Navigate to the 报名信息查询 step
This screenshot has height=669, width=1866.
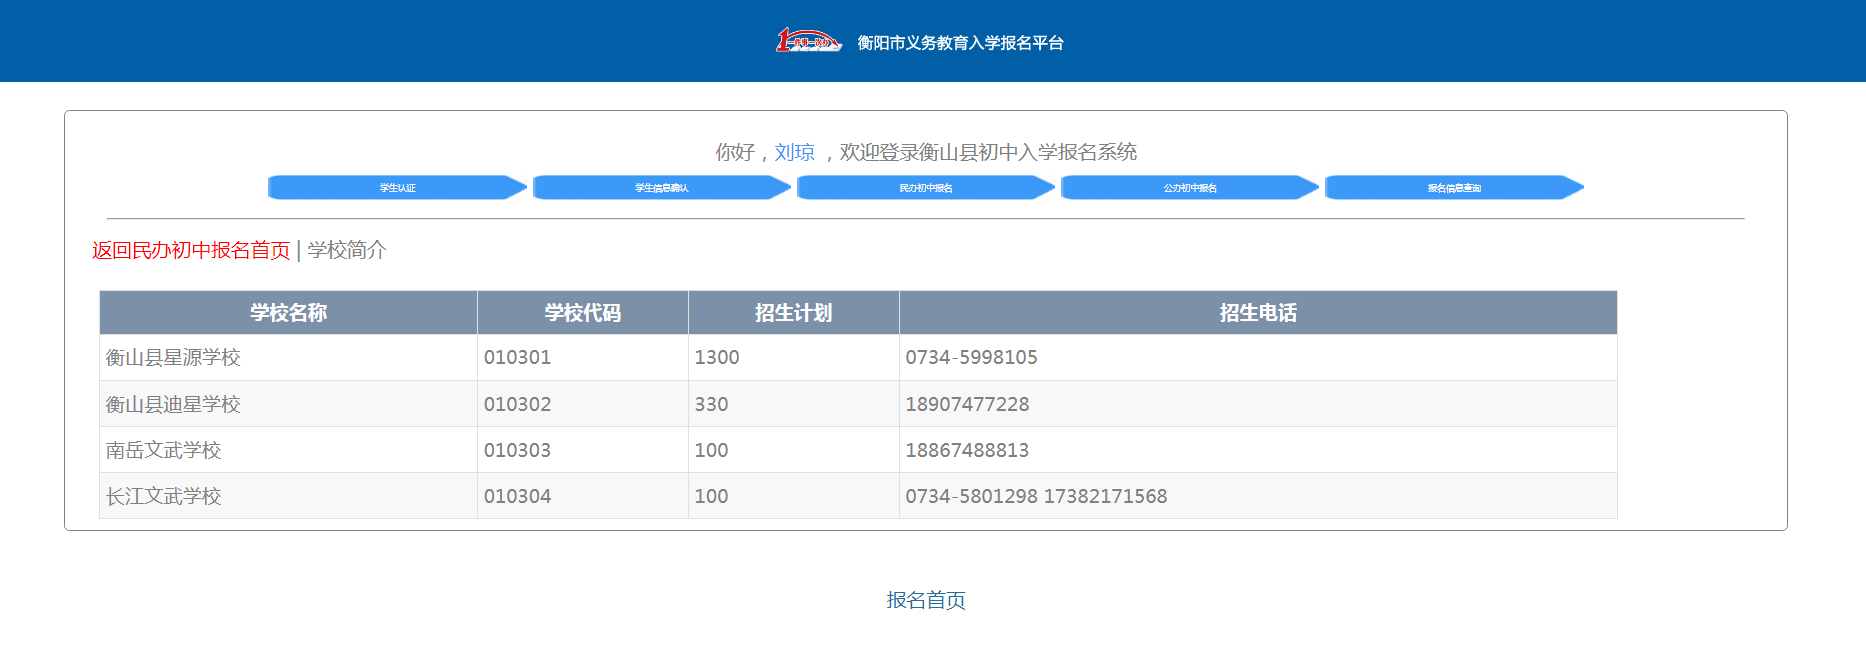pos(1453,188)
